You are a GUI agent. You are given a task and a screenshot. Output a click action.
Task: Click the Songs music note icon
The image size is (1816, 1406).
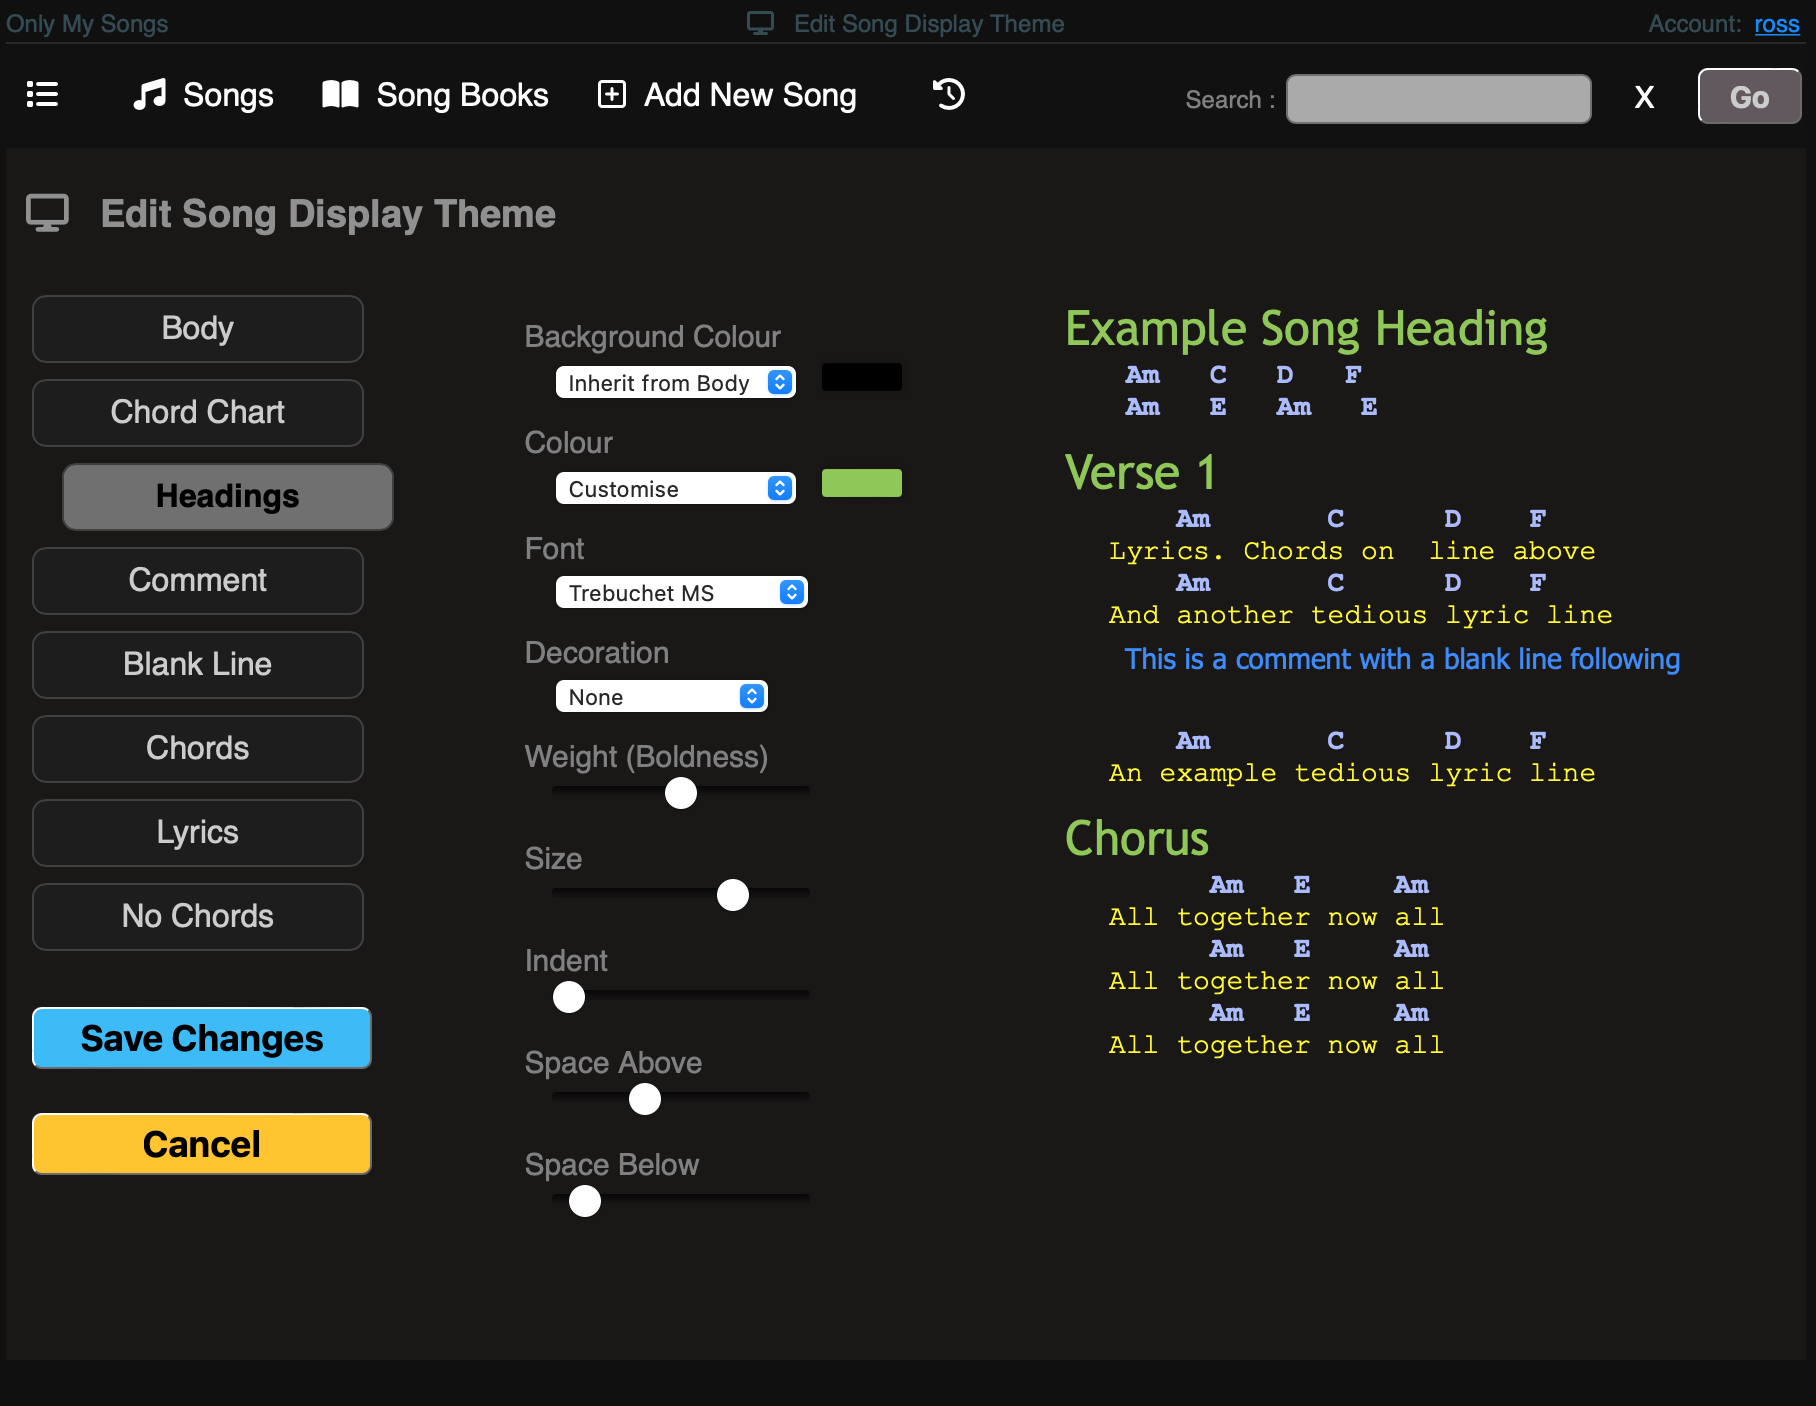click(150, 95)
